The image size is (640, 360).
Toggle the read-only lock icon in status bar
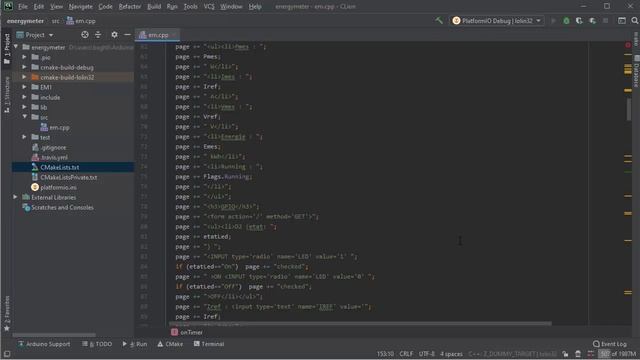coord(565,354)
